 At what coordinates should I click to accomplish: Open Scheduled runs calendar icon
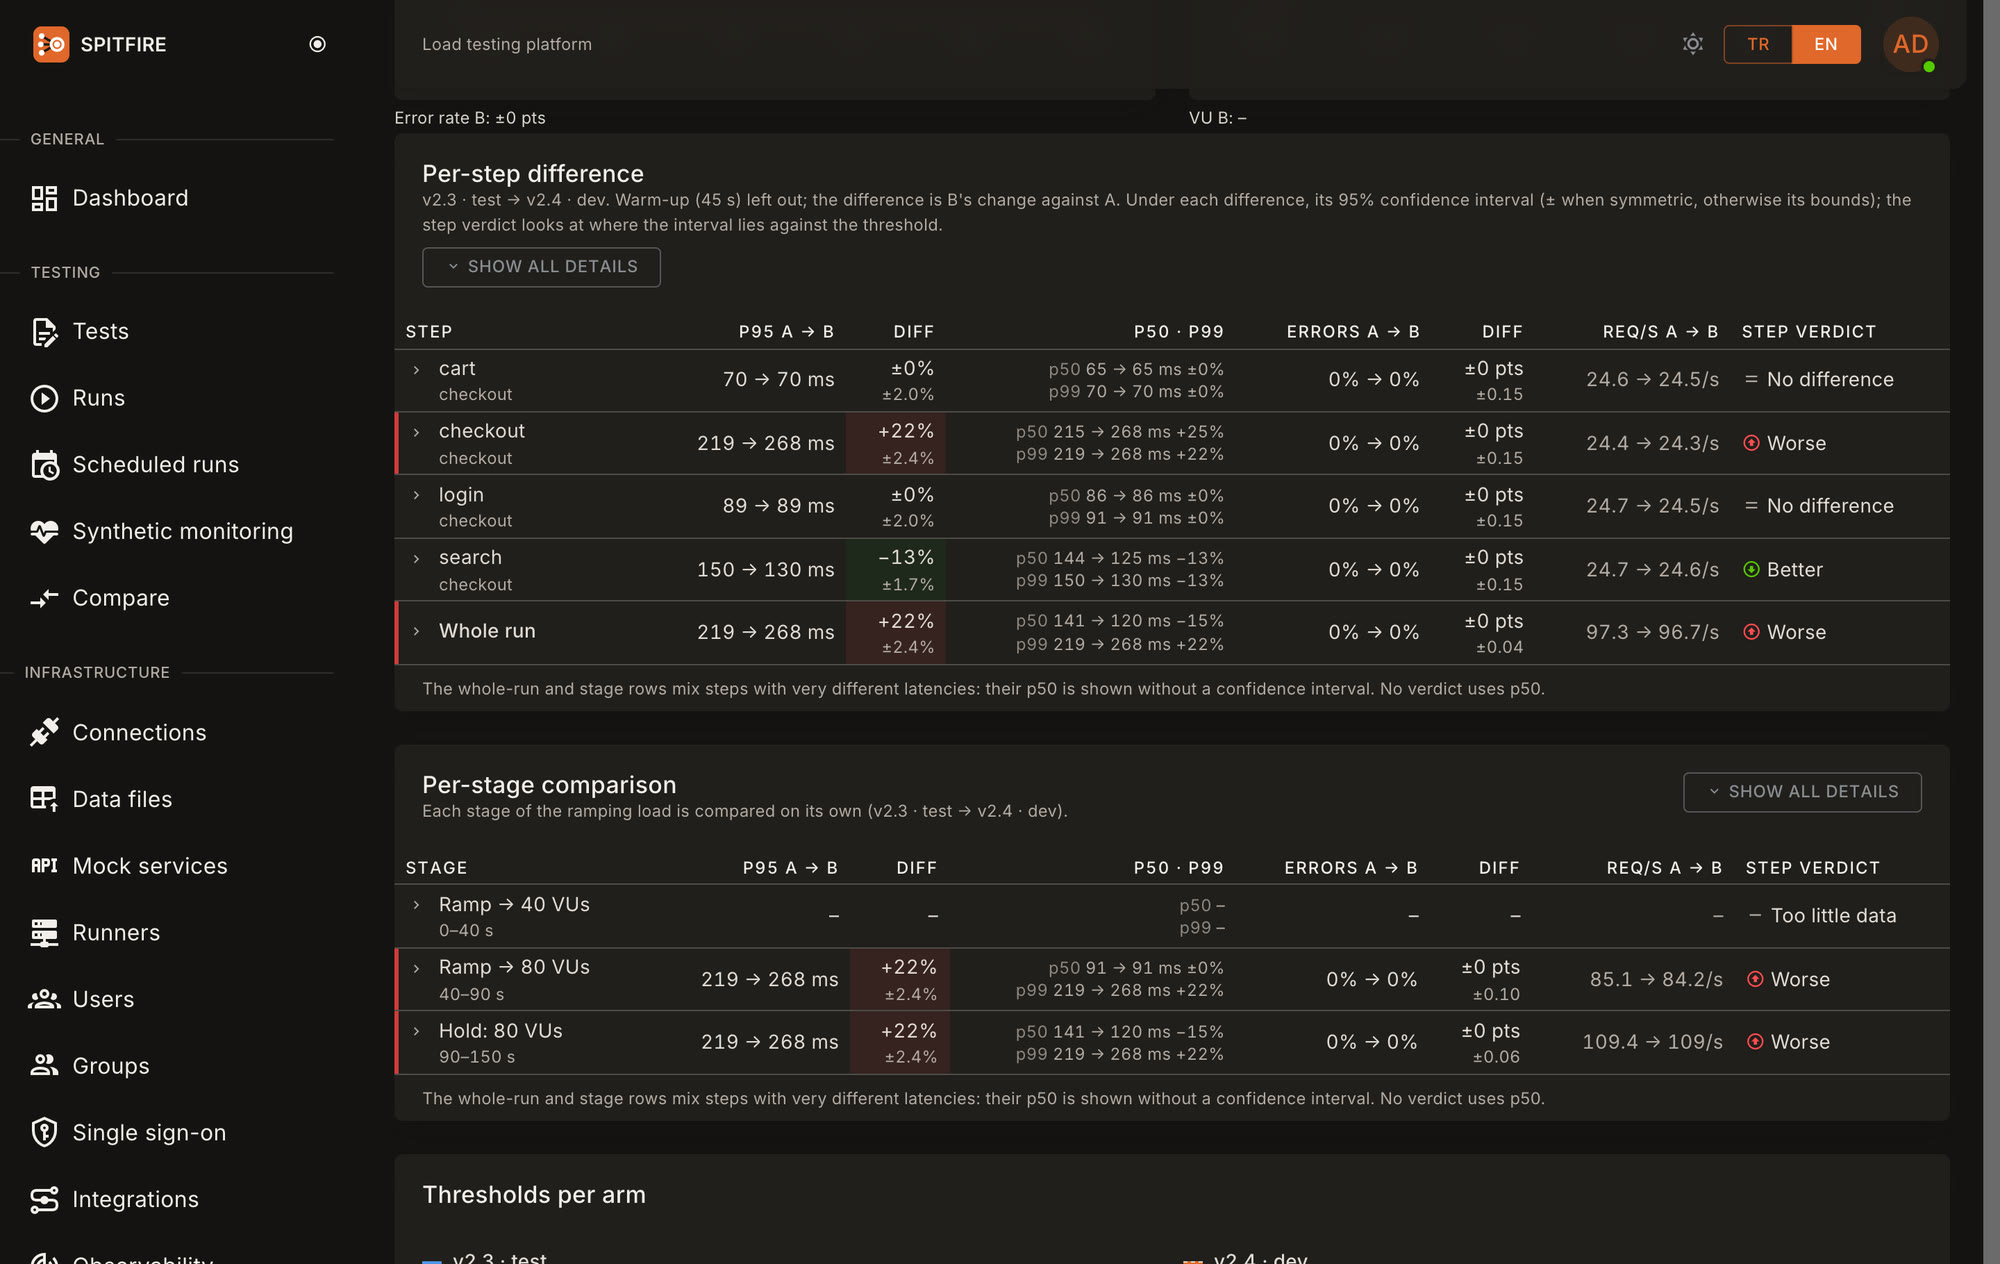pyautogui.click(x=44, y=465)
